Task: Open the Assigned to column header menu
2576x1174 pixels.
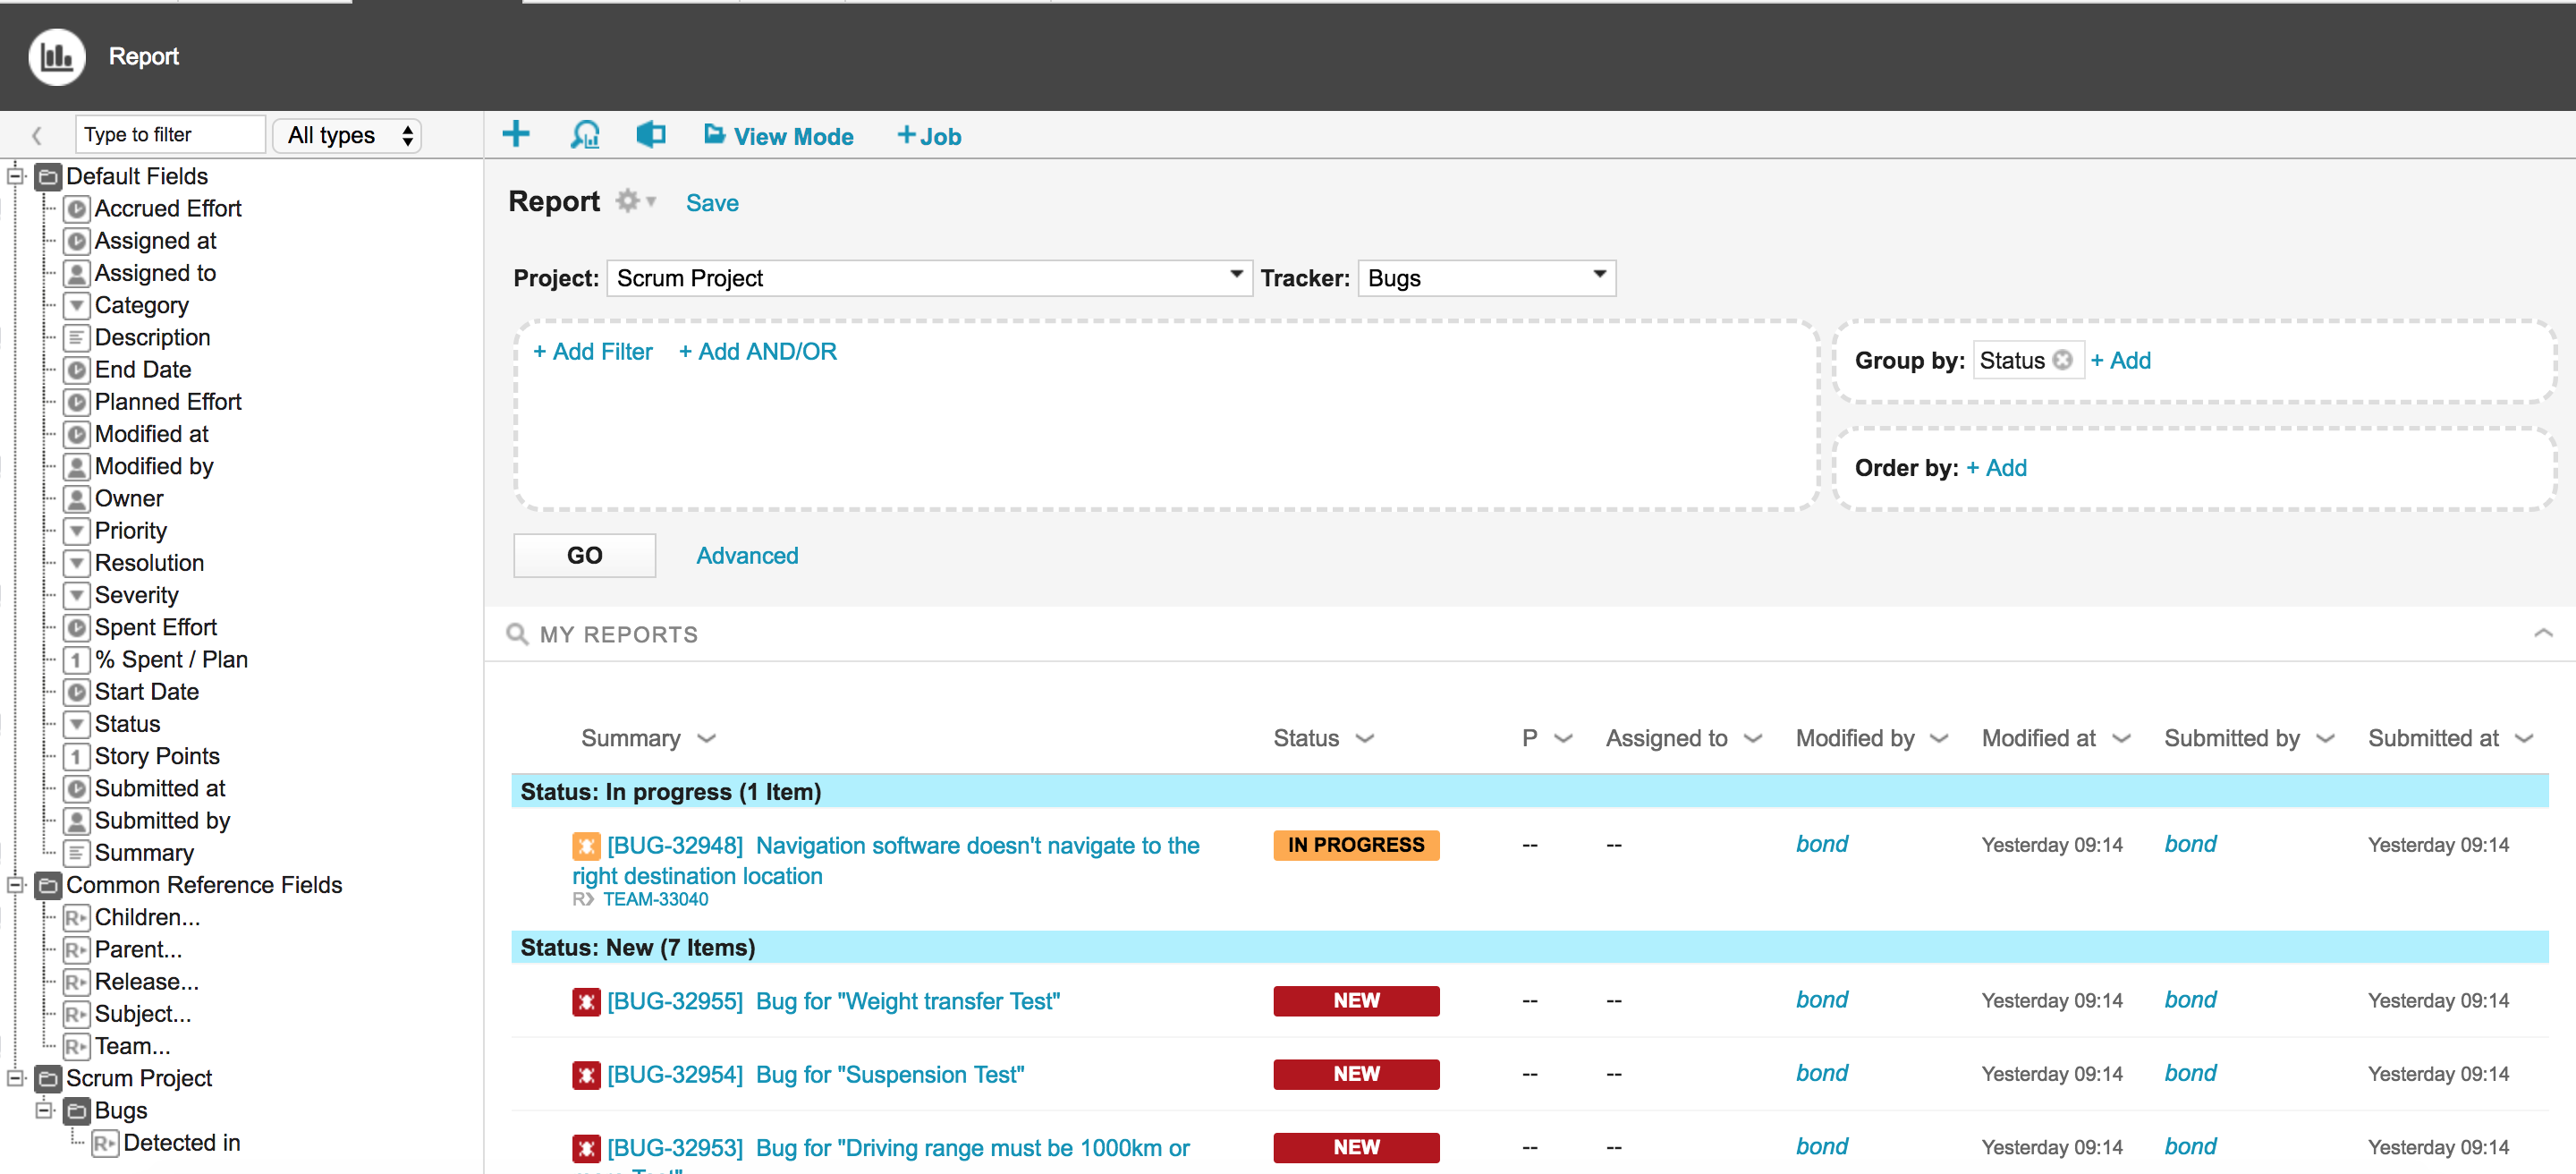Action: [x=1753, y=739]
